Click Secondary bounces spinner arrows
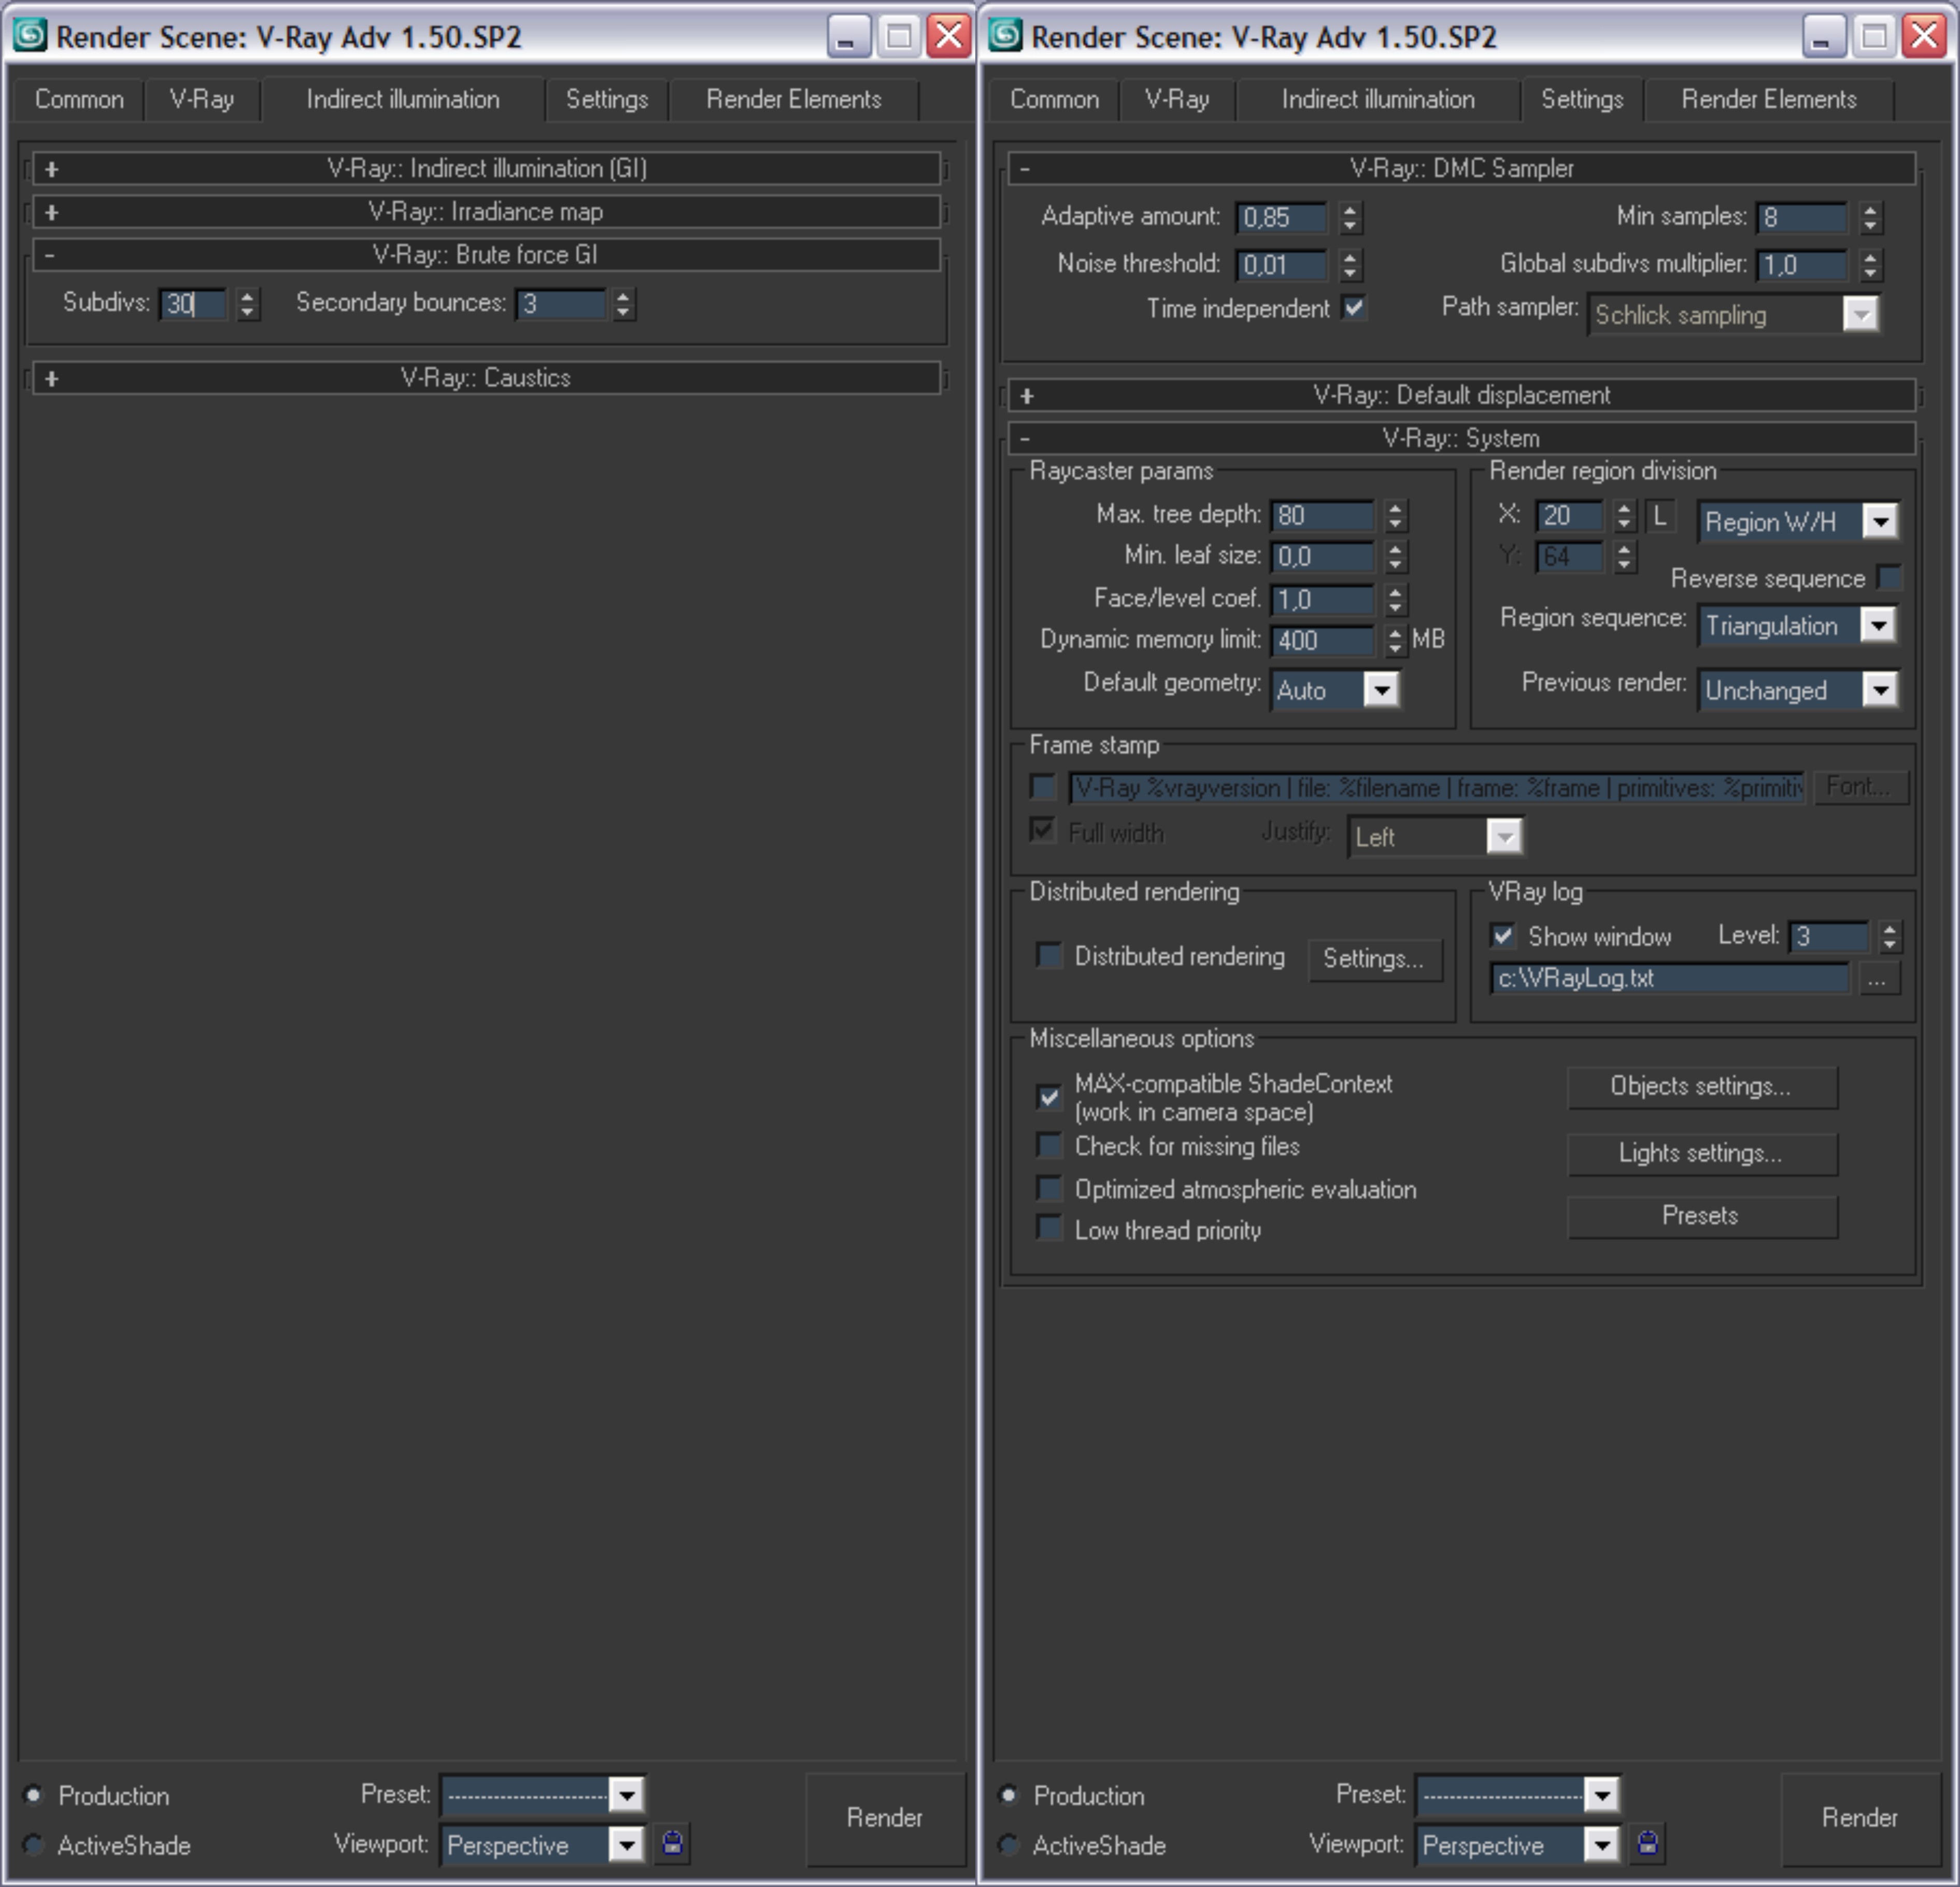1960x1887 pixels. click(x=623, y=304)
